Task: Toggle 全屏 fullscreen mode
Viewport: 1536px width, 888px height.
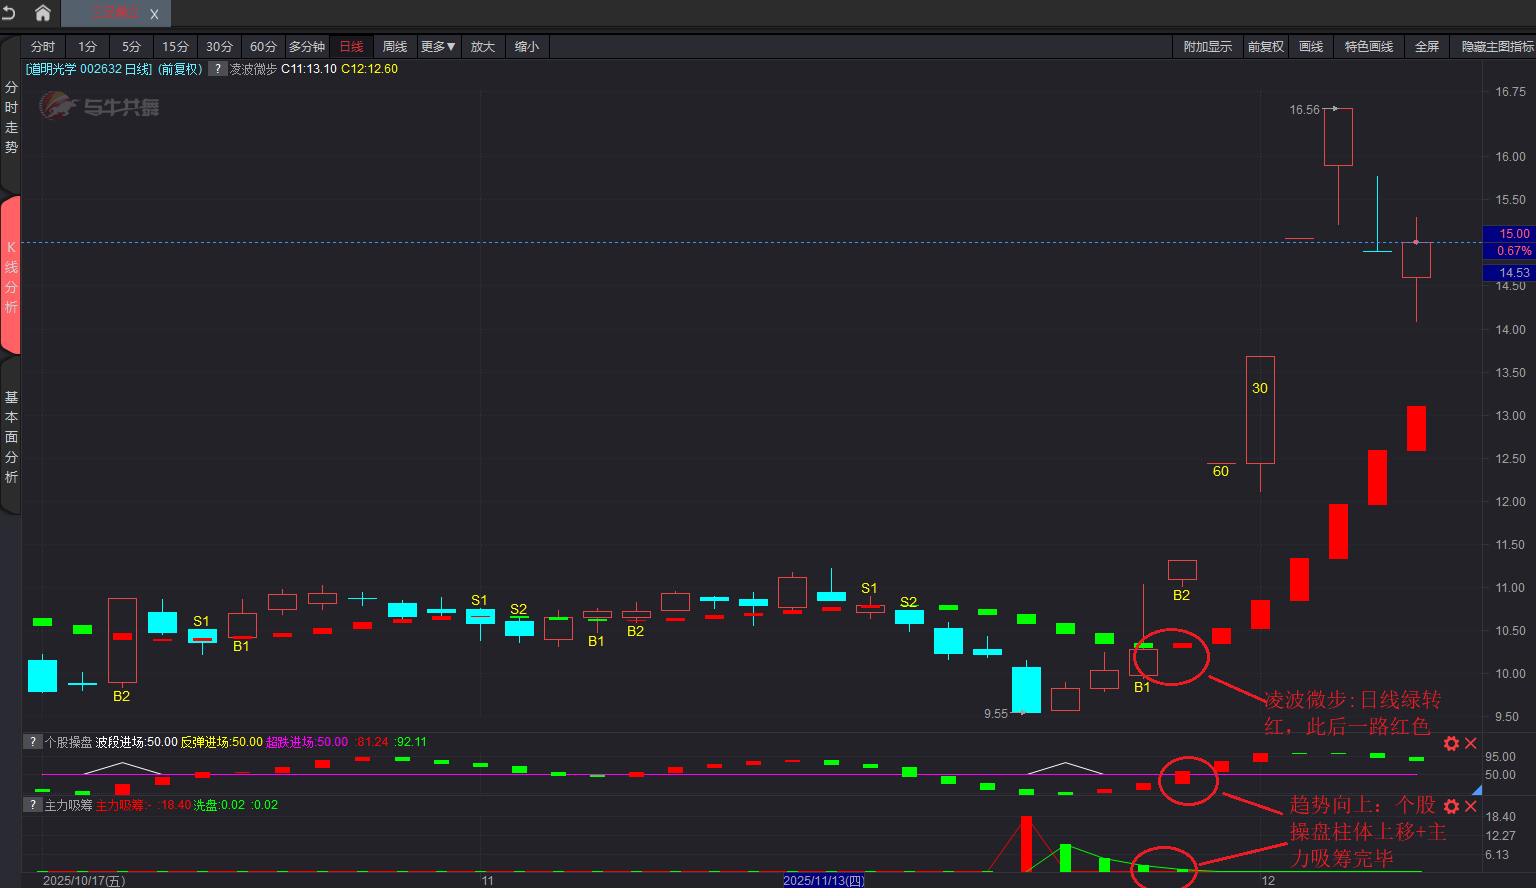Action: coord(1427,47)
